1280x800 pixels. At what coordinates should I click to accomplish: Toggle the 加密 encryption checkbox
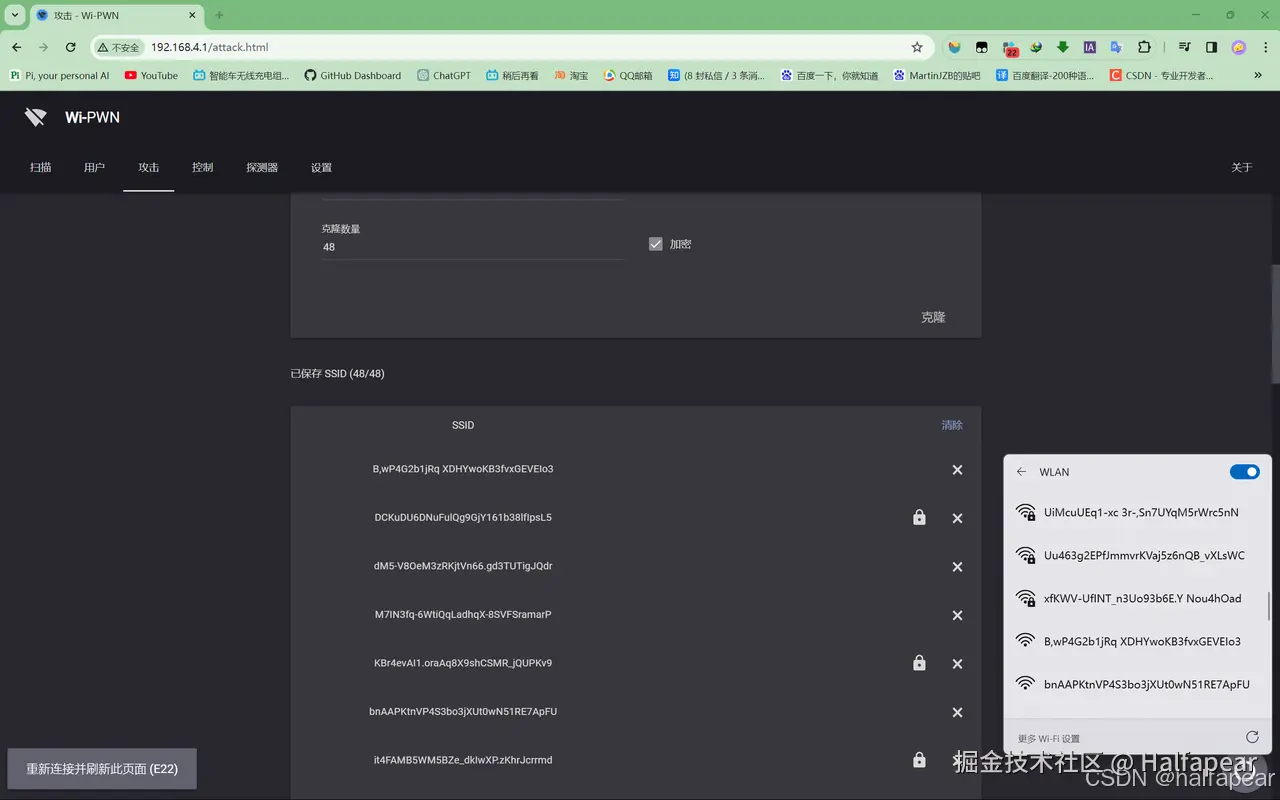(x=656, y=244)
